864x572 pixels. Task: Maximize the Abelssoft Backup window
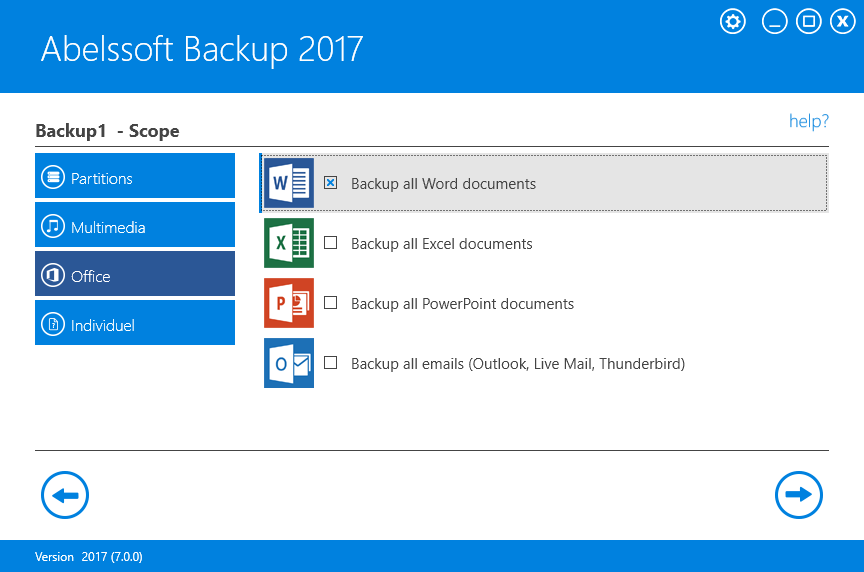pos(809,21)
